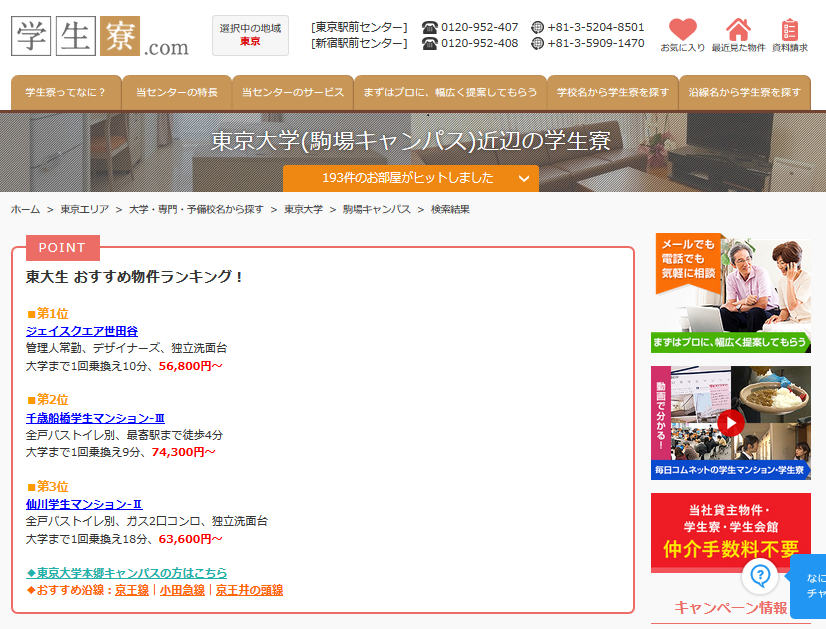Open 仙川学生マンション-Ⅱ property link

pos(84,504)
